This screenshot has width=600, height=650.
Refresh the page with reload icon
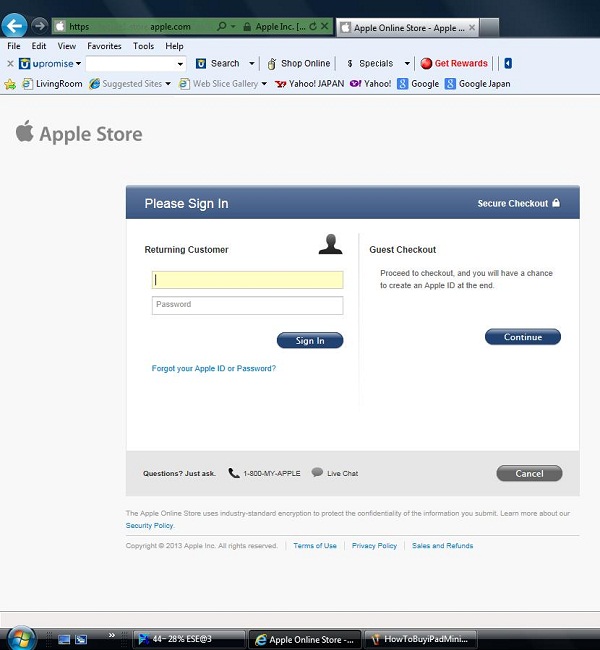pyautogui.click(x=313, y=27)
